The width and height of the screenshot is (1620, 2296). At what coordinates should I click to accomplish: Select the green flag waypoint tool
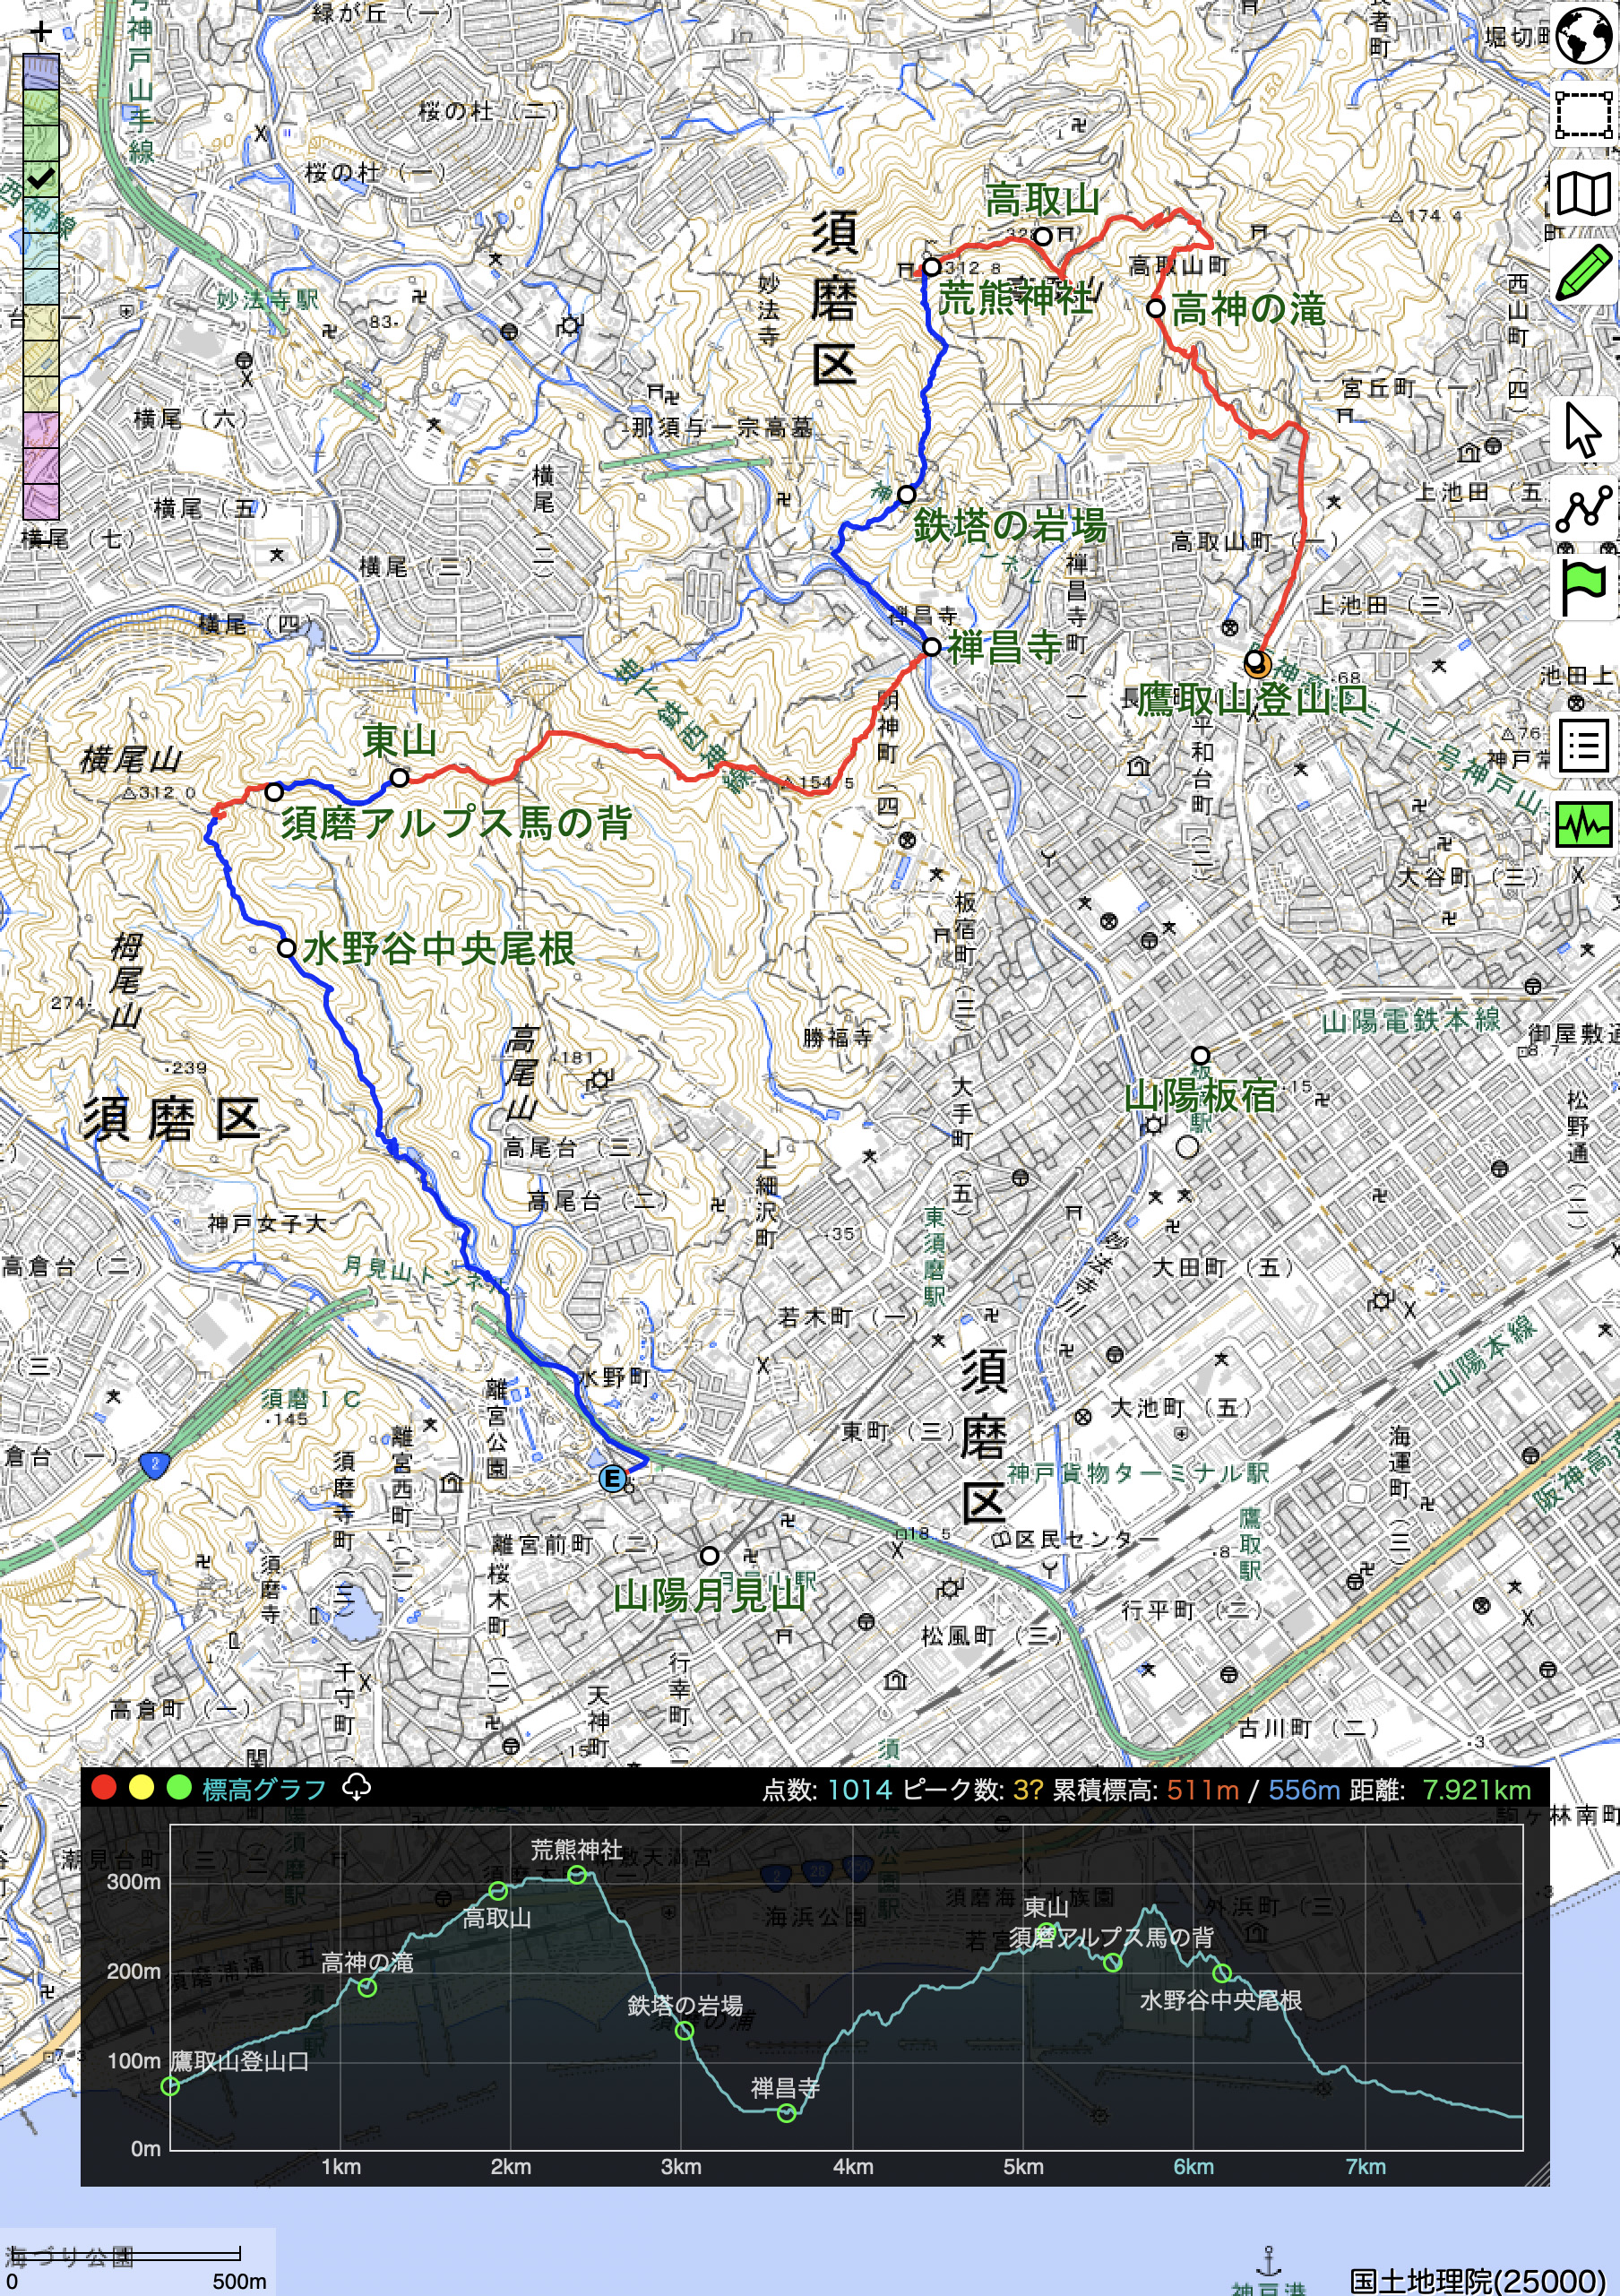1583,588
